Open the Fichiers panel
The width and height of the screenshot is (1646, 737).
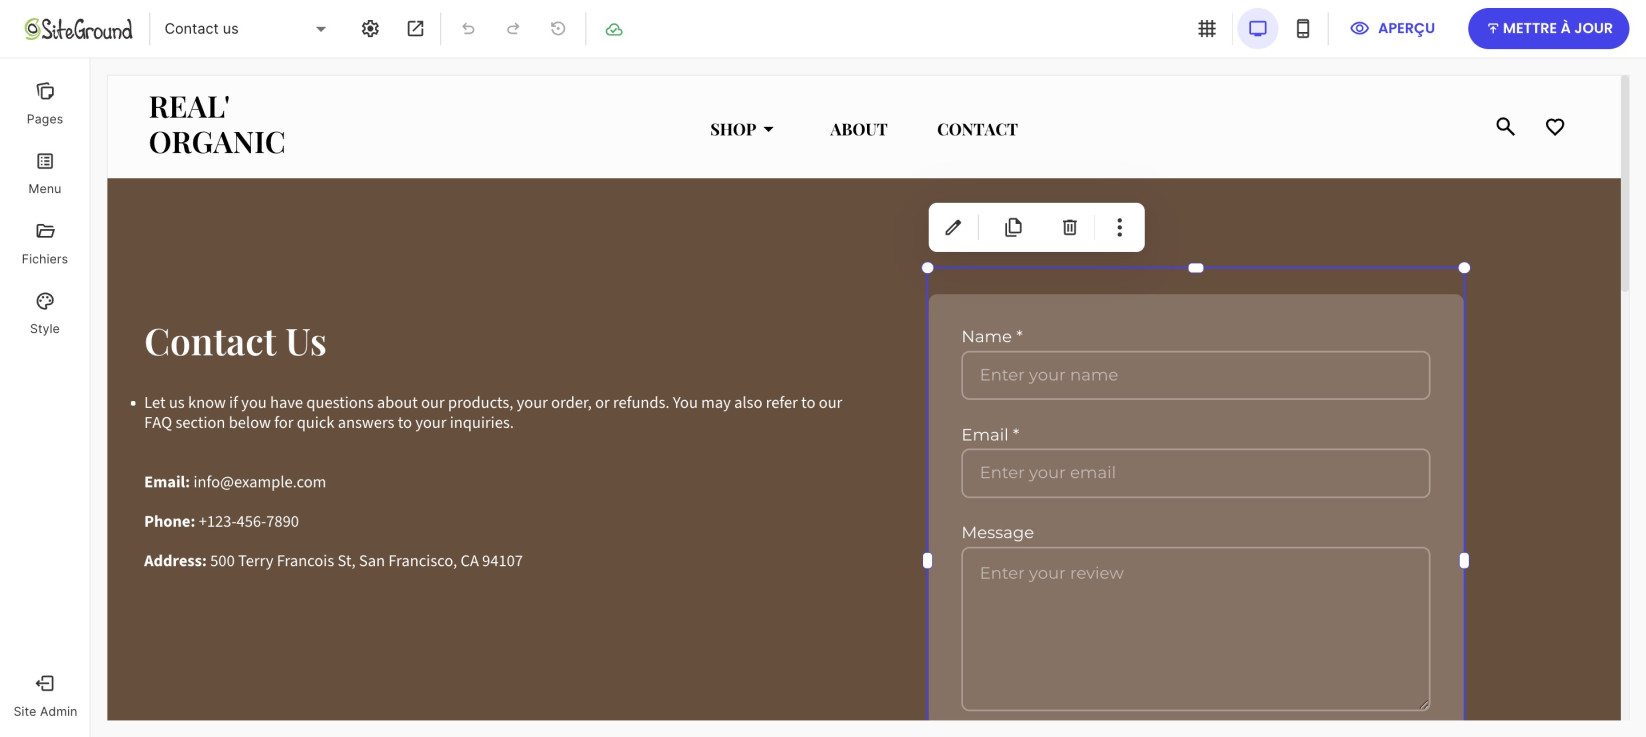pyautogui.click(x=45, y=244)
